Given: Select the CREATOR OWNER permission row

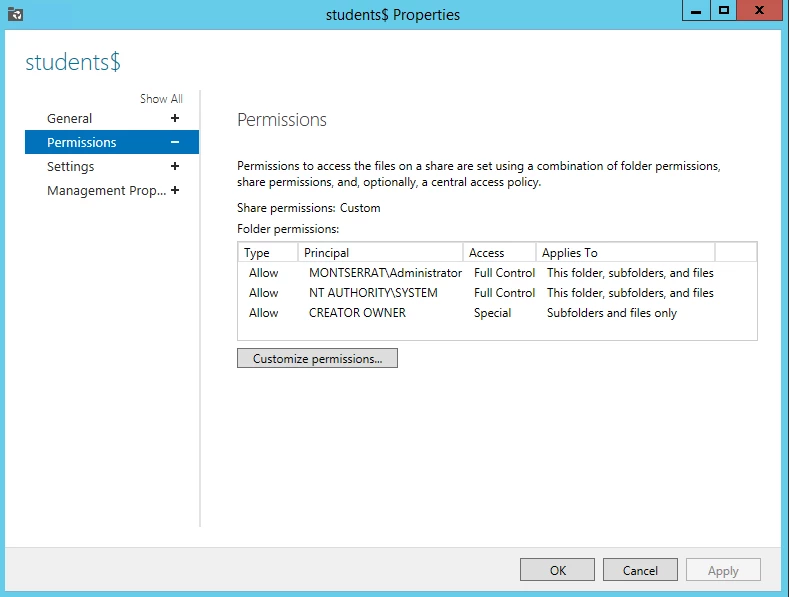Looking at the screenshot, I should coord(497,313).
